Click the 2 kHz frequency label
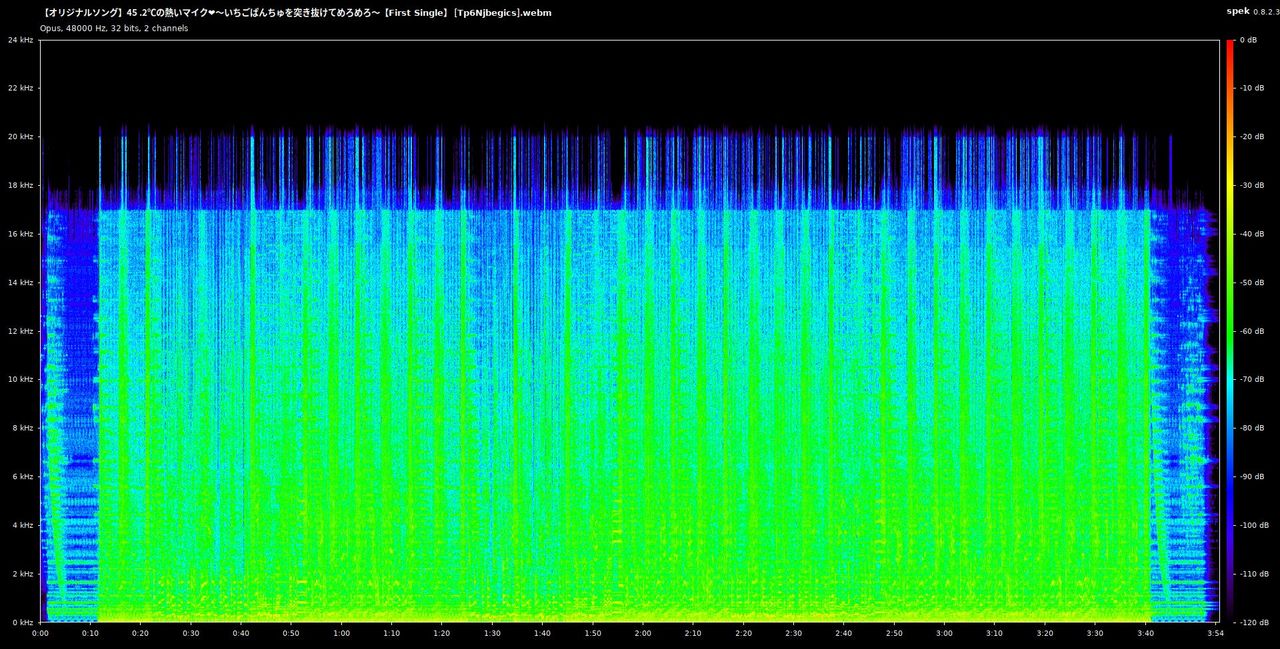Viewport: 1280px width, 649px height. pos(25,573)
